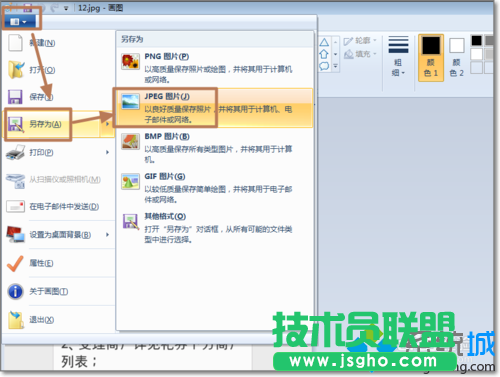
Task: Open Properties (属性) menu entry
Action: click(41, 263)
